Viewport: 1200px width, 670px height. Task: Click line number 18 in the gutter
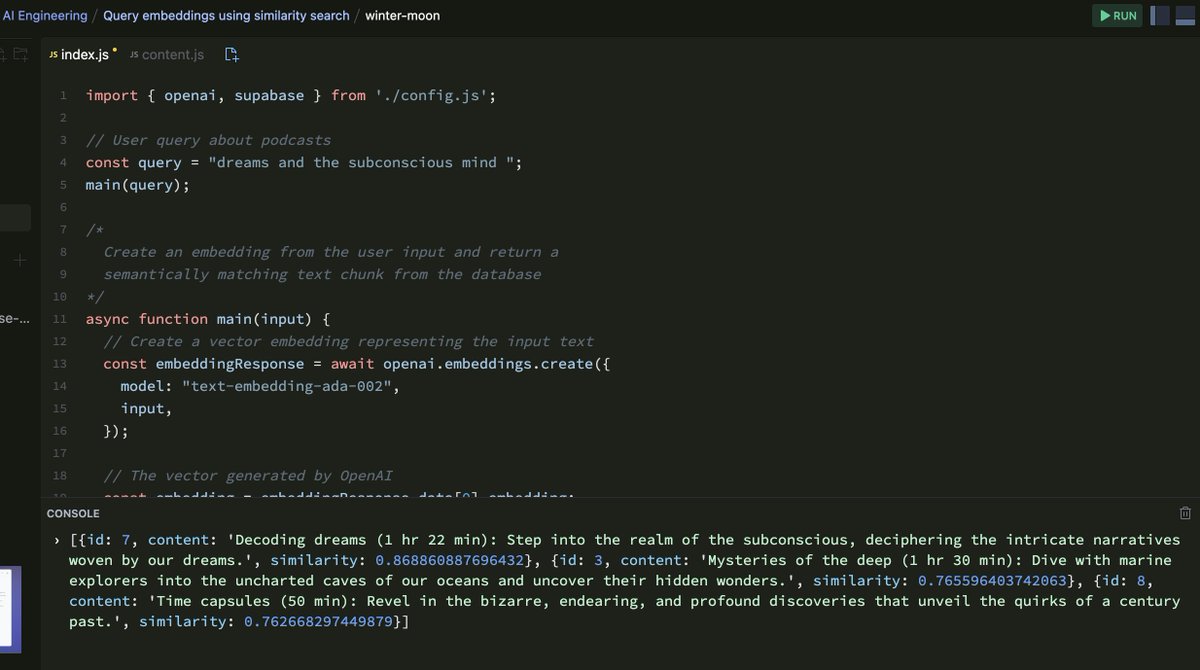pyautogui.click(x=59, y=475)
